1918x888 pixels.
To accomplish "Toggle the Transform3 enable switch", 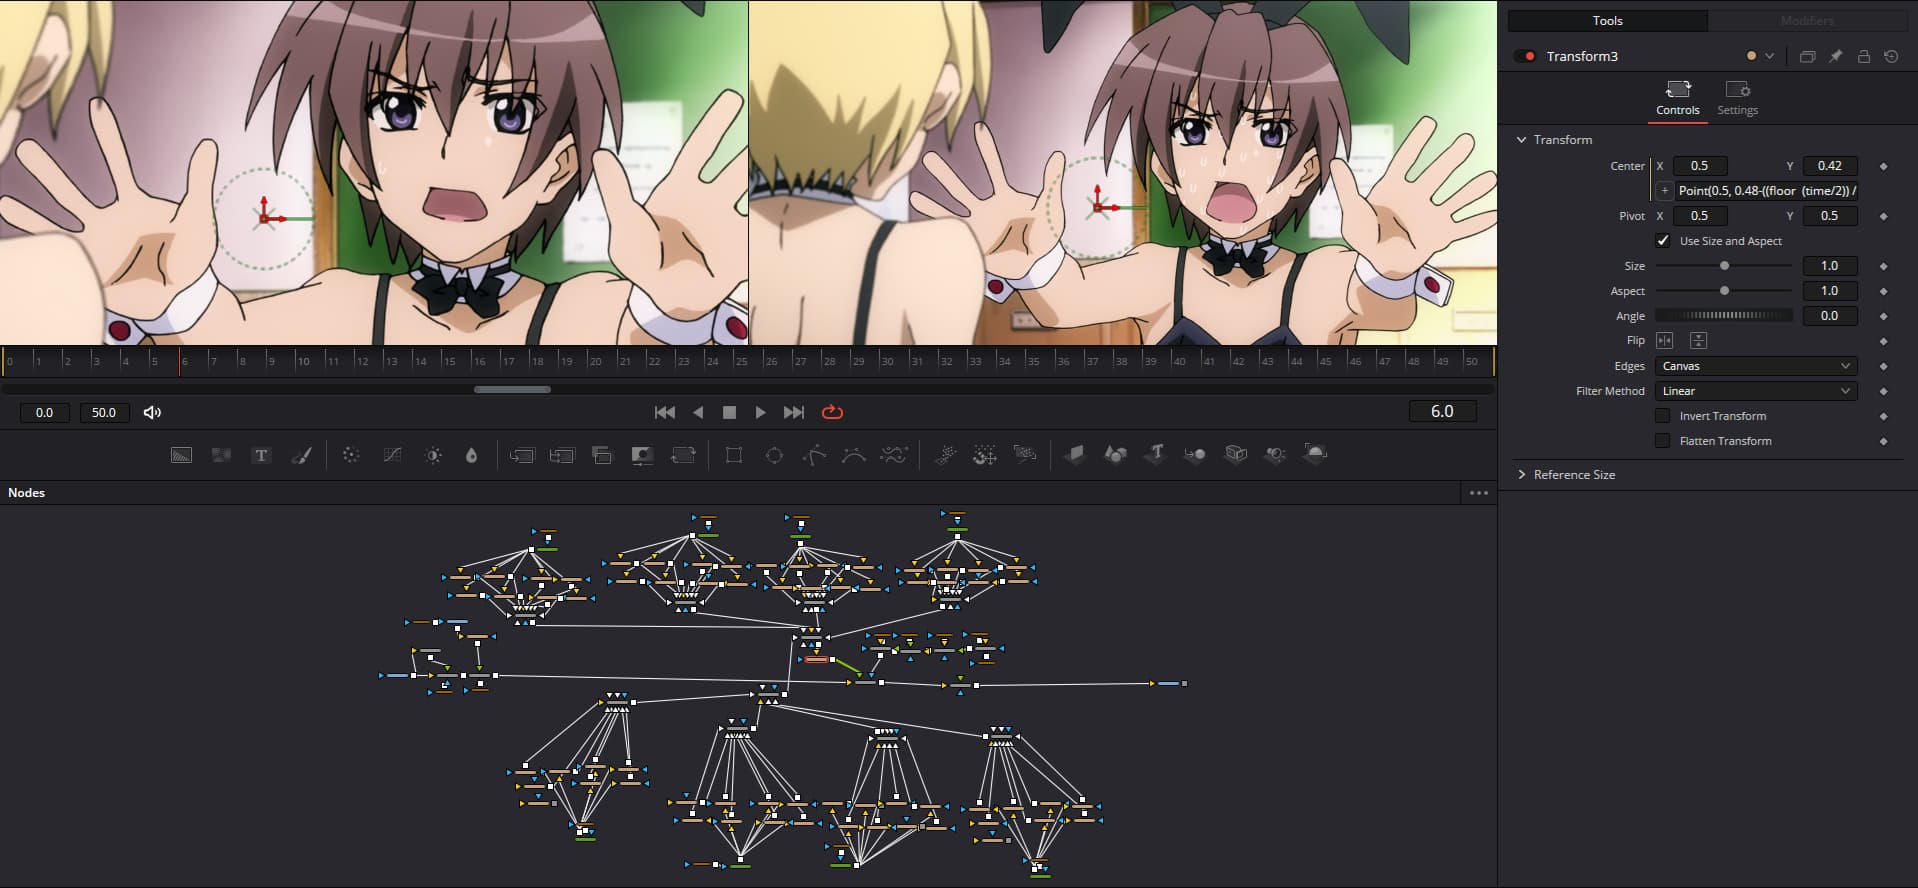I will [x=1525, y=57].
